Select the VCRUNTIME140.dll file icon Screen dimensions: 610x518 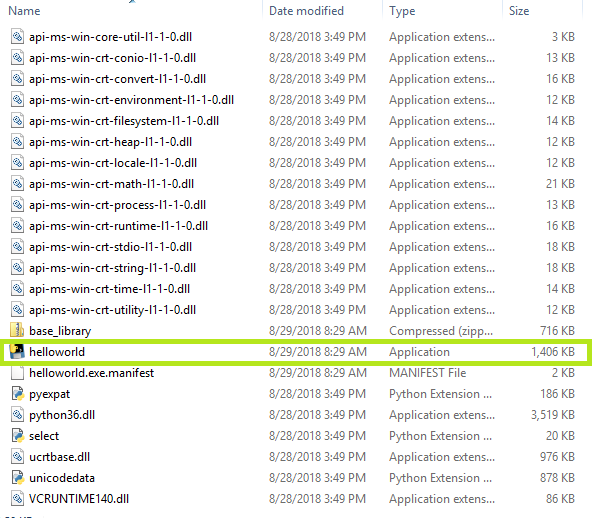(17, 499)
